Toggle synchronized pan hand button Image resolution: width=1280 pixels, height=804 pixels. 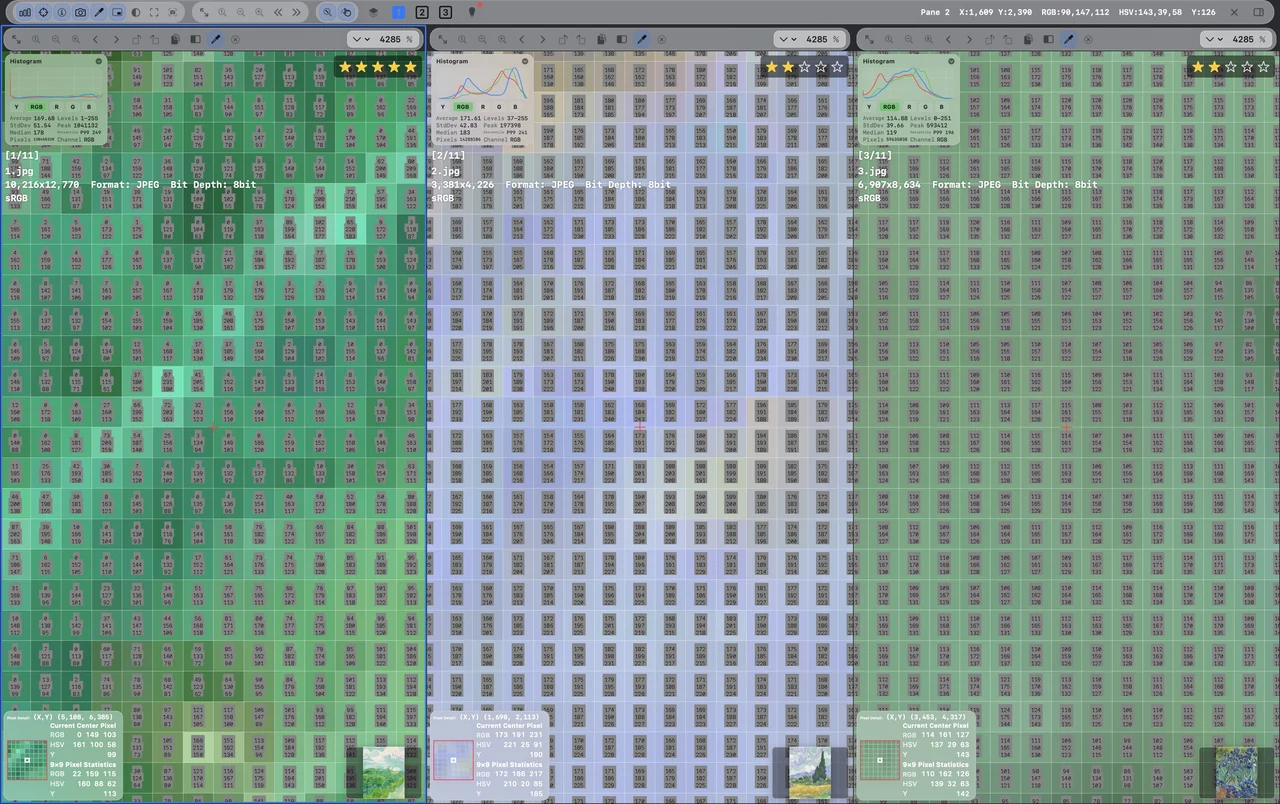[x=346, y=12]
